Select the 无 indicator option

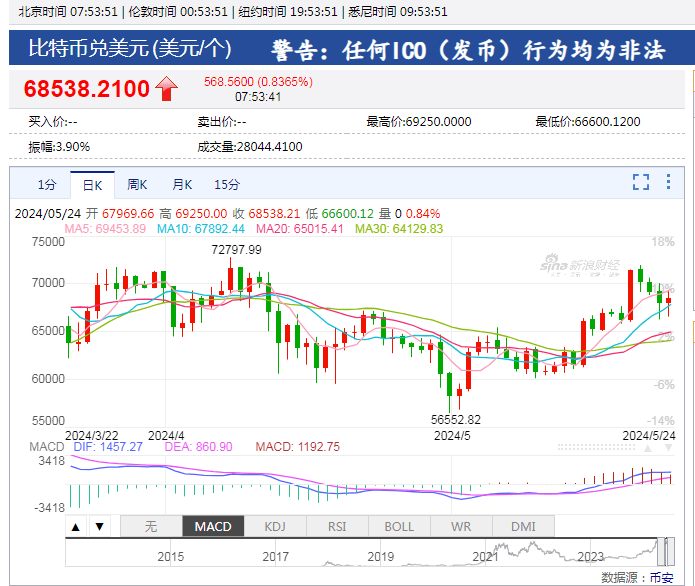pos(151,526)
